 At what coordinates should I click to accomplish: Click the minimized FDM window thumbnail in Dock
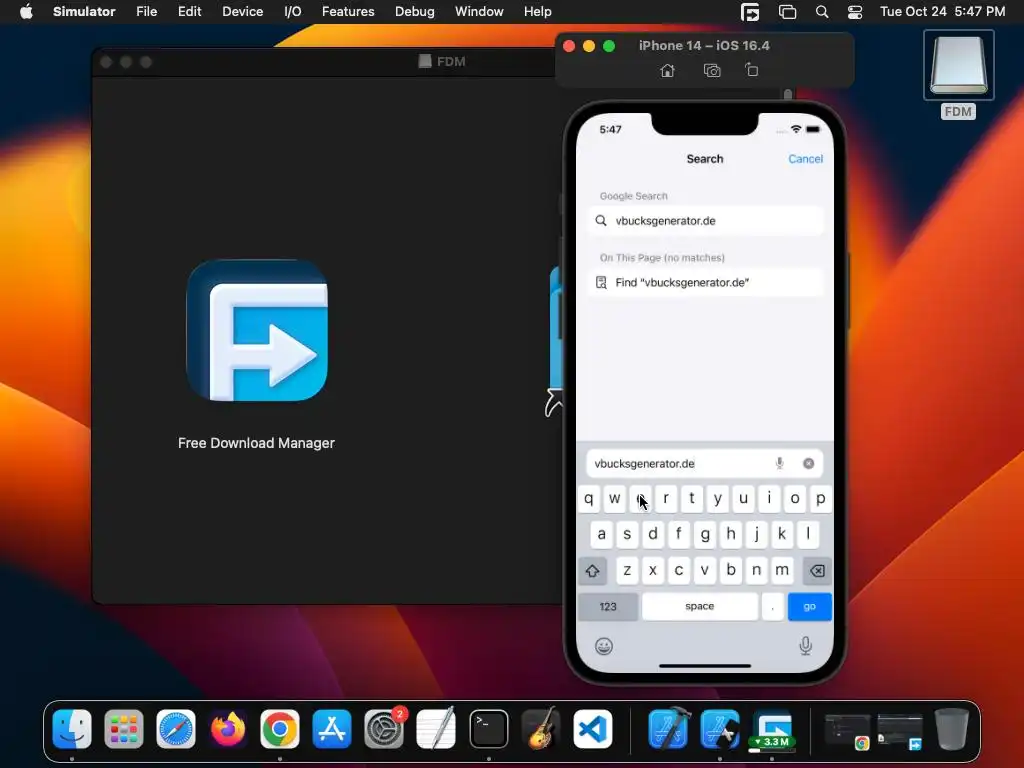pos(900,731)
